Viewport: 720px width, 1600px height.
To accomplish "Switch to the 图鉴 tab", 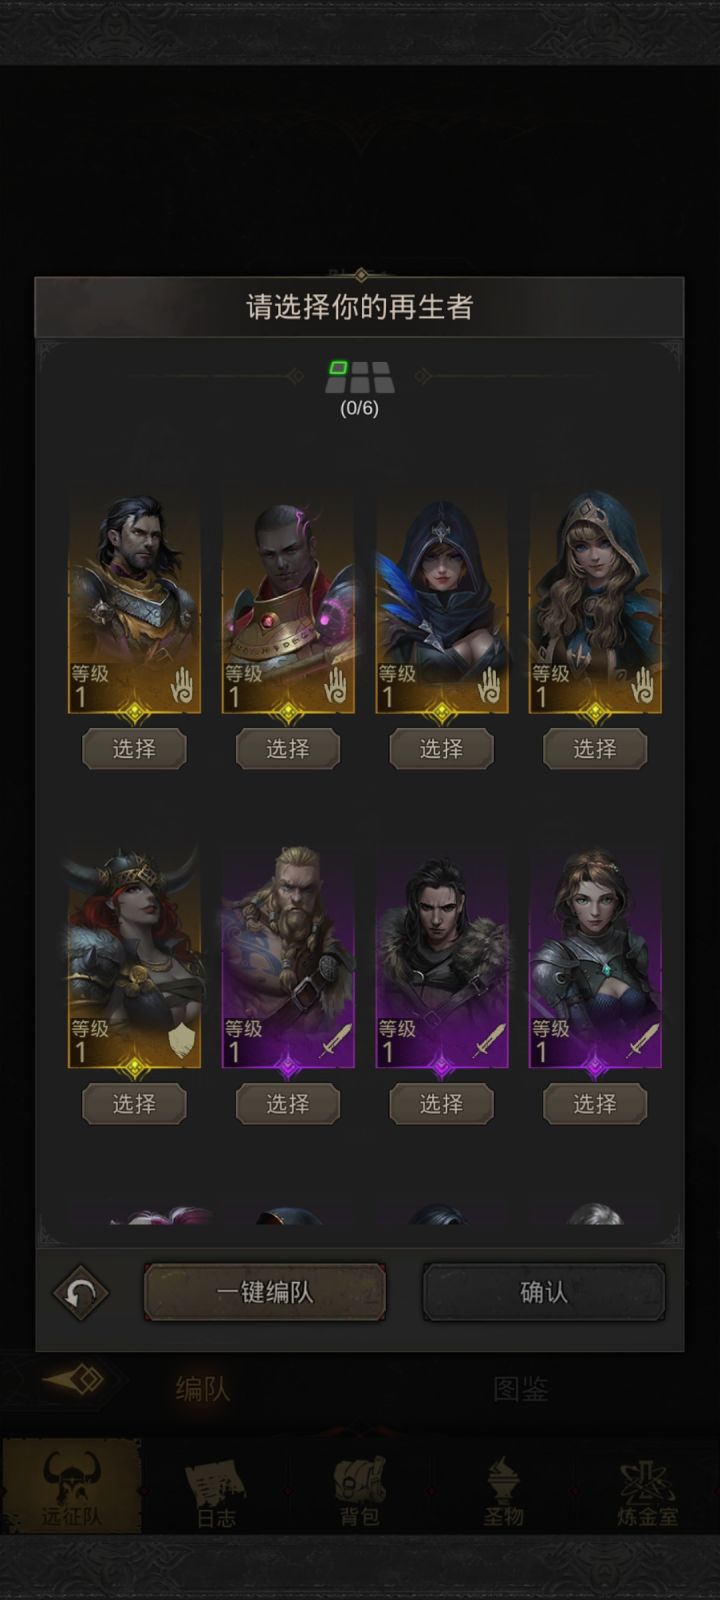I will tap(521, 1388).
